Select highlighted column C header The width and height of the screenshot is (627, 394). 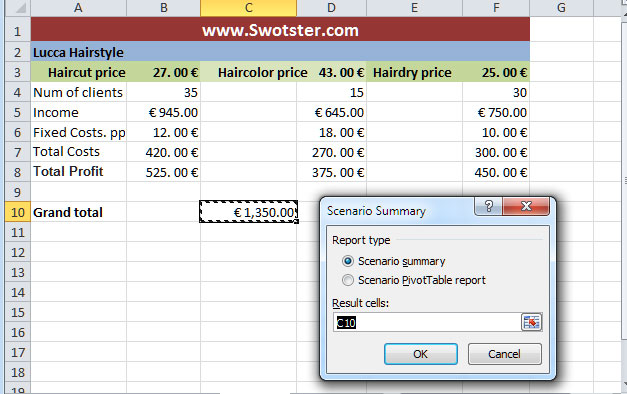point(248,8)
